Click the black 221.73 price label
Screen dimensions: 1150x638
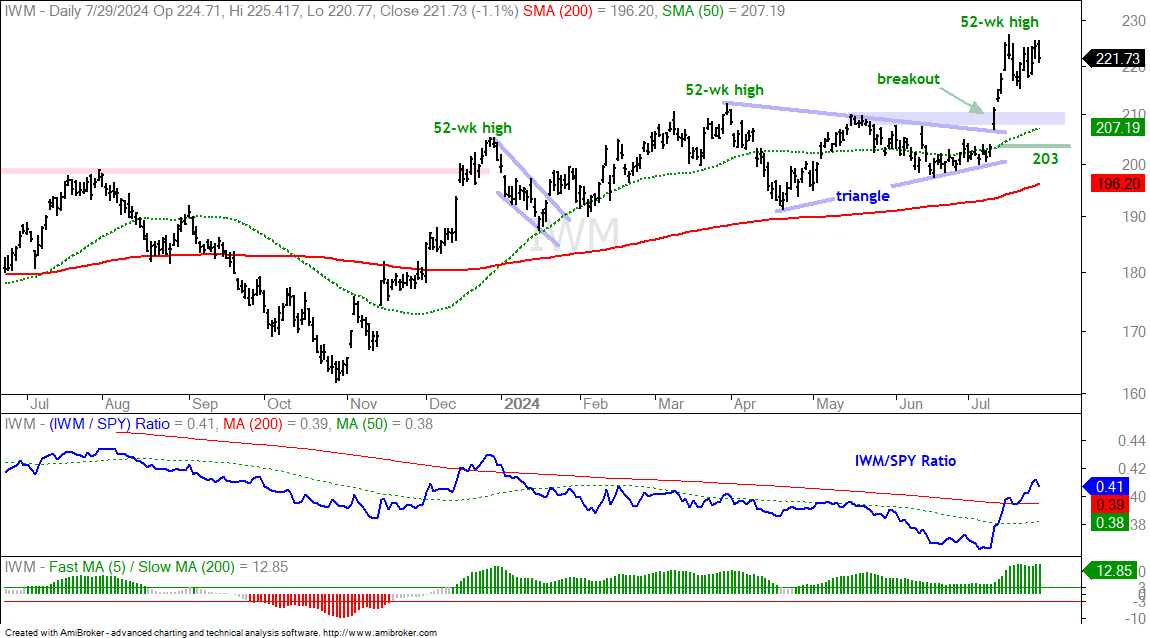pyautogui.click(x=1117, y=59)
